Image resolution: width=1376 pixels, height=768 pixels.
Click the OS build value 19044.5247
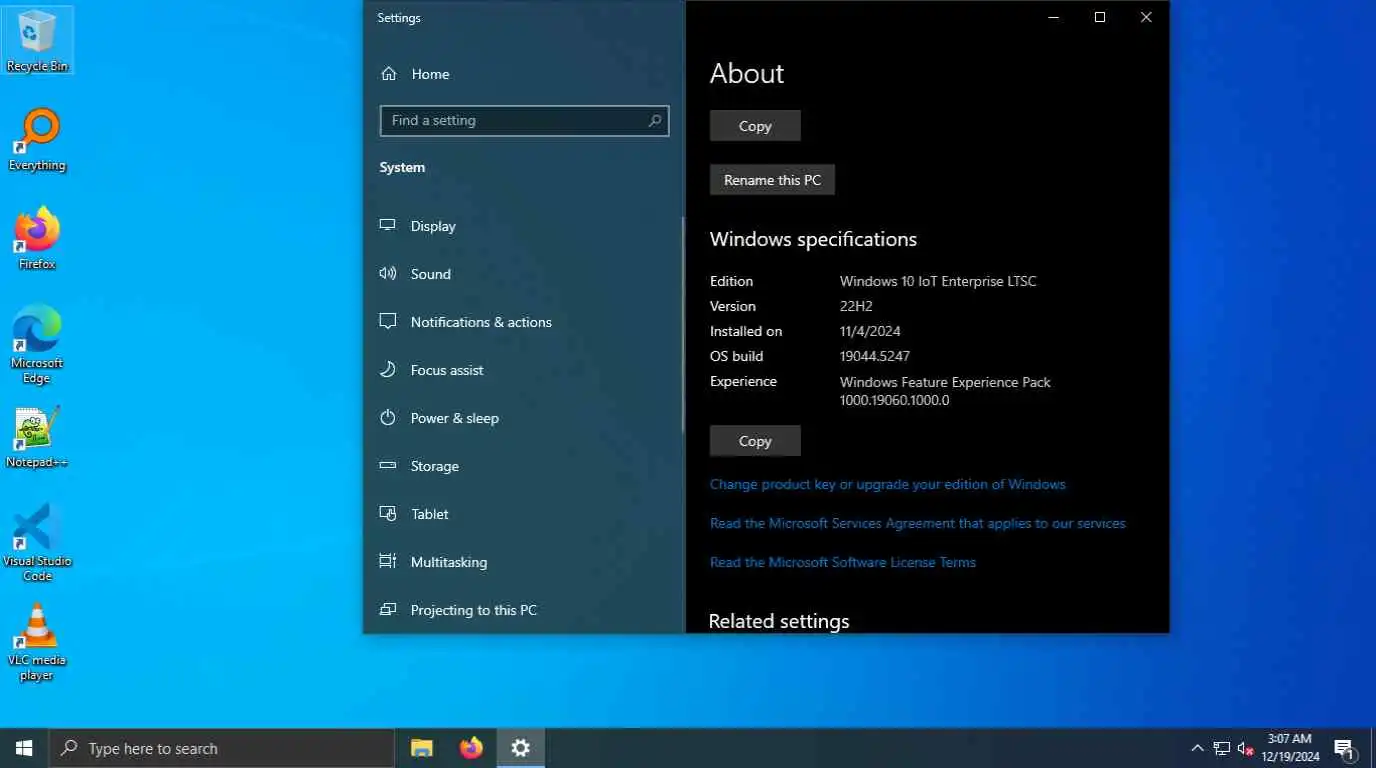pyautogui.click(x=875, y=356)
